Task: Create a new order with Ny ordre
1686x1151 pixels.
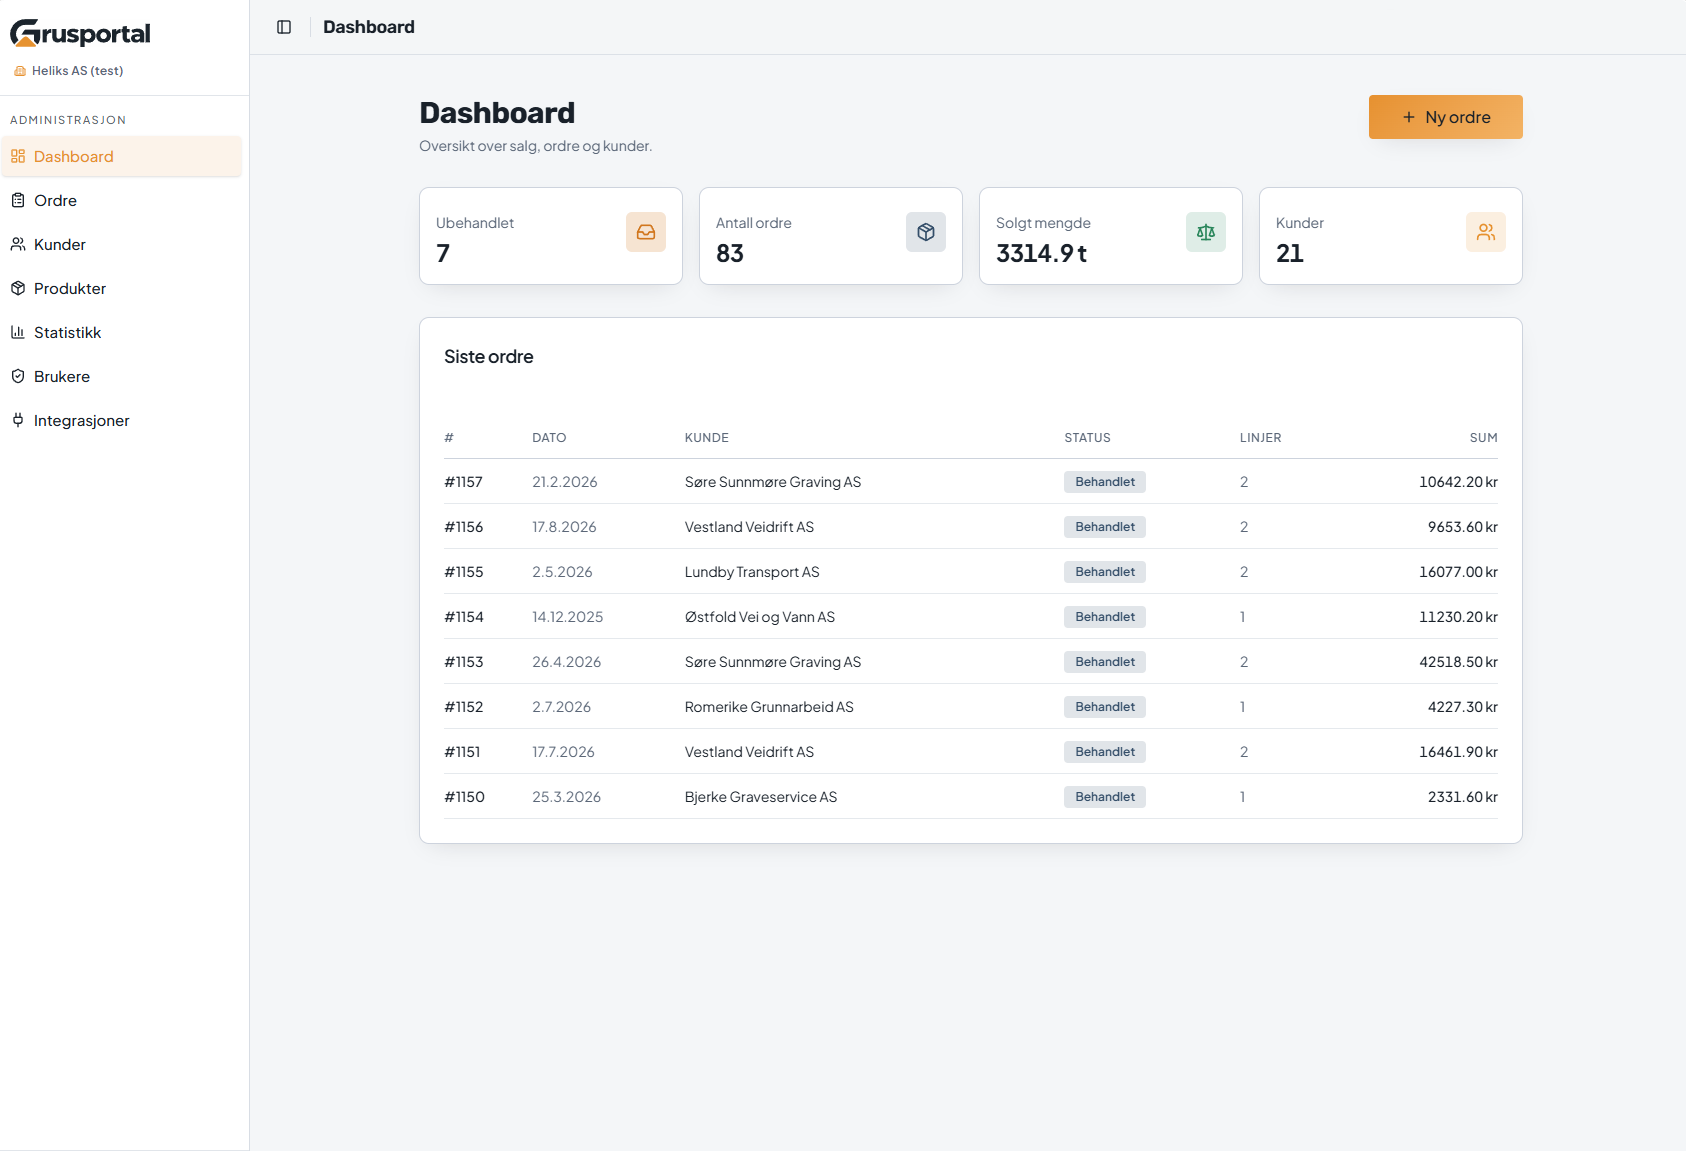Action: [1445, 117]
